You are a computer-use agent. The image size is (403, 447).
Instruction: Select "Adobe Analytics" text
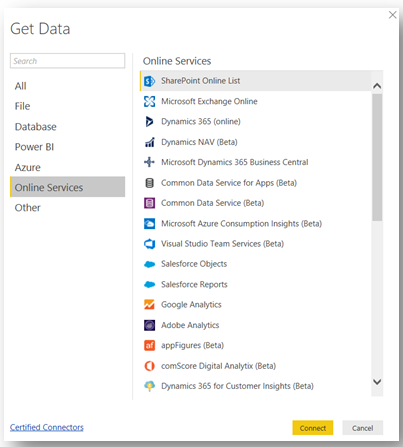coord(190,325)
